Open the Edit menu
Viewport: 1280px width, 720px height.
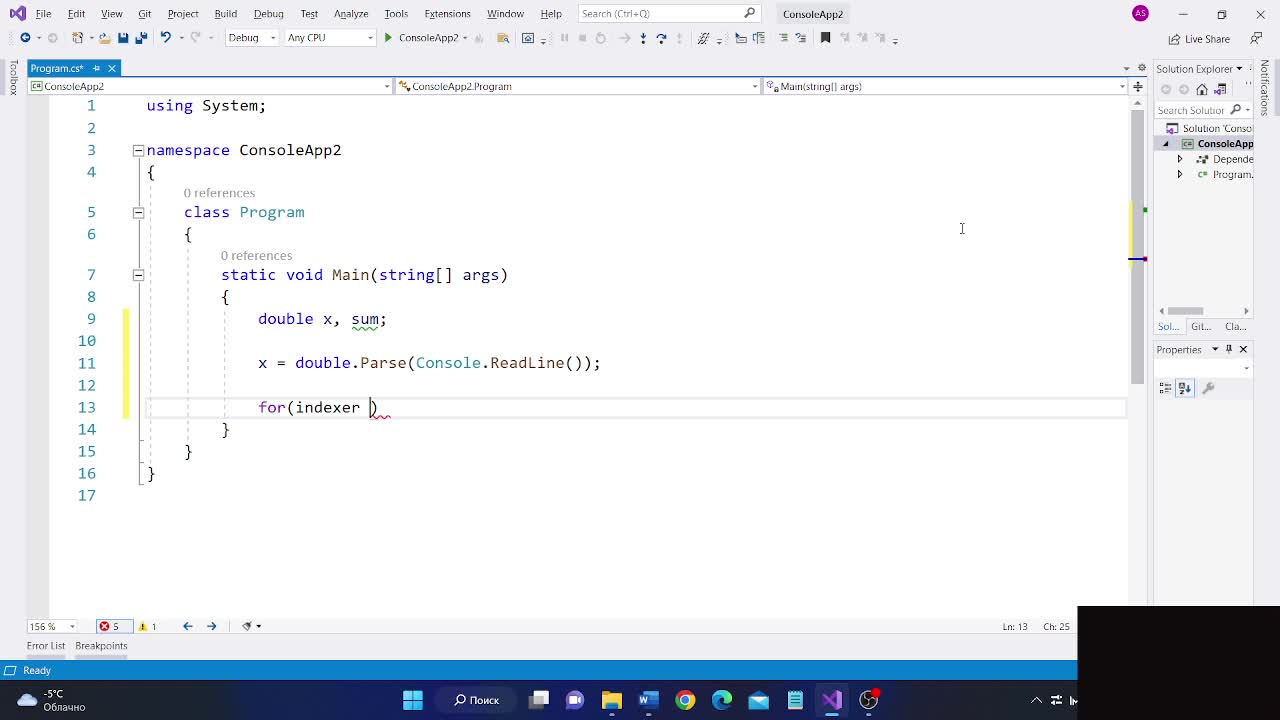pyautogui.click(x=77, y=14)
